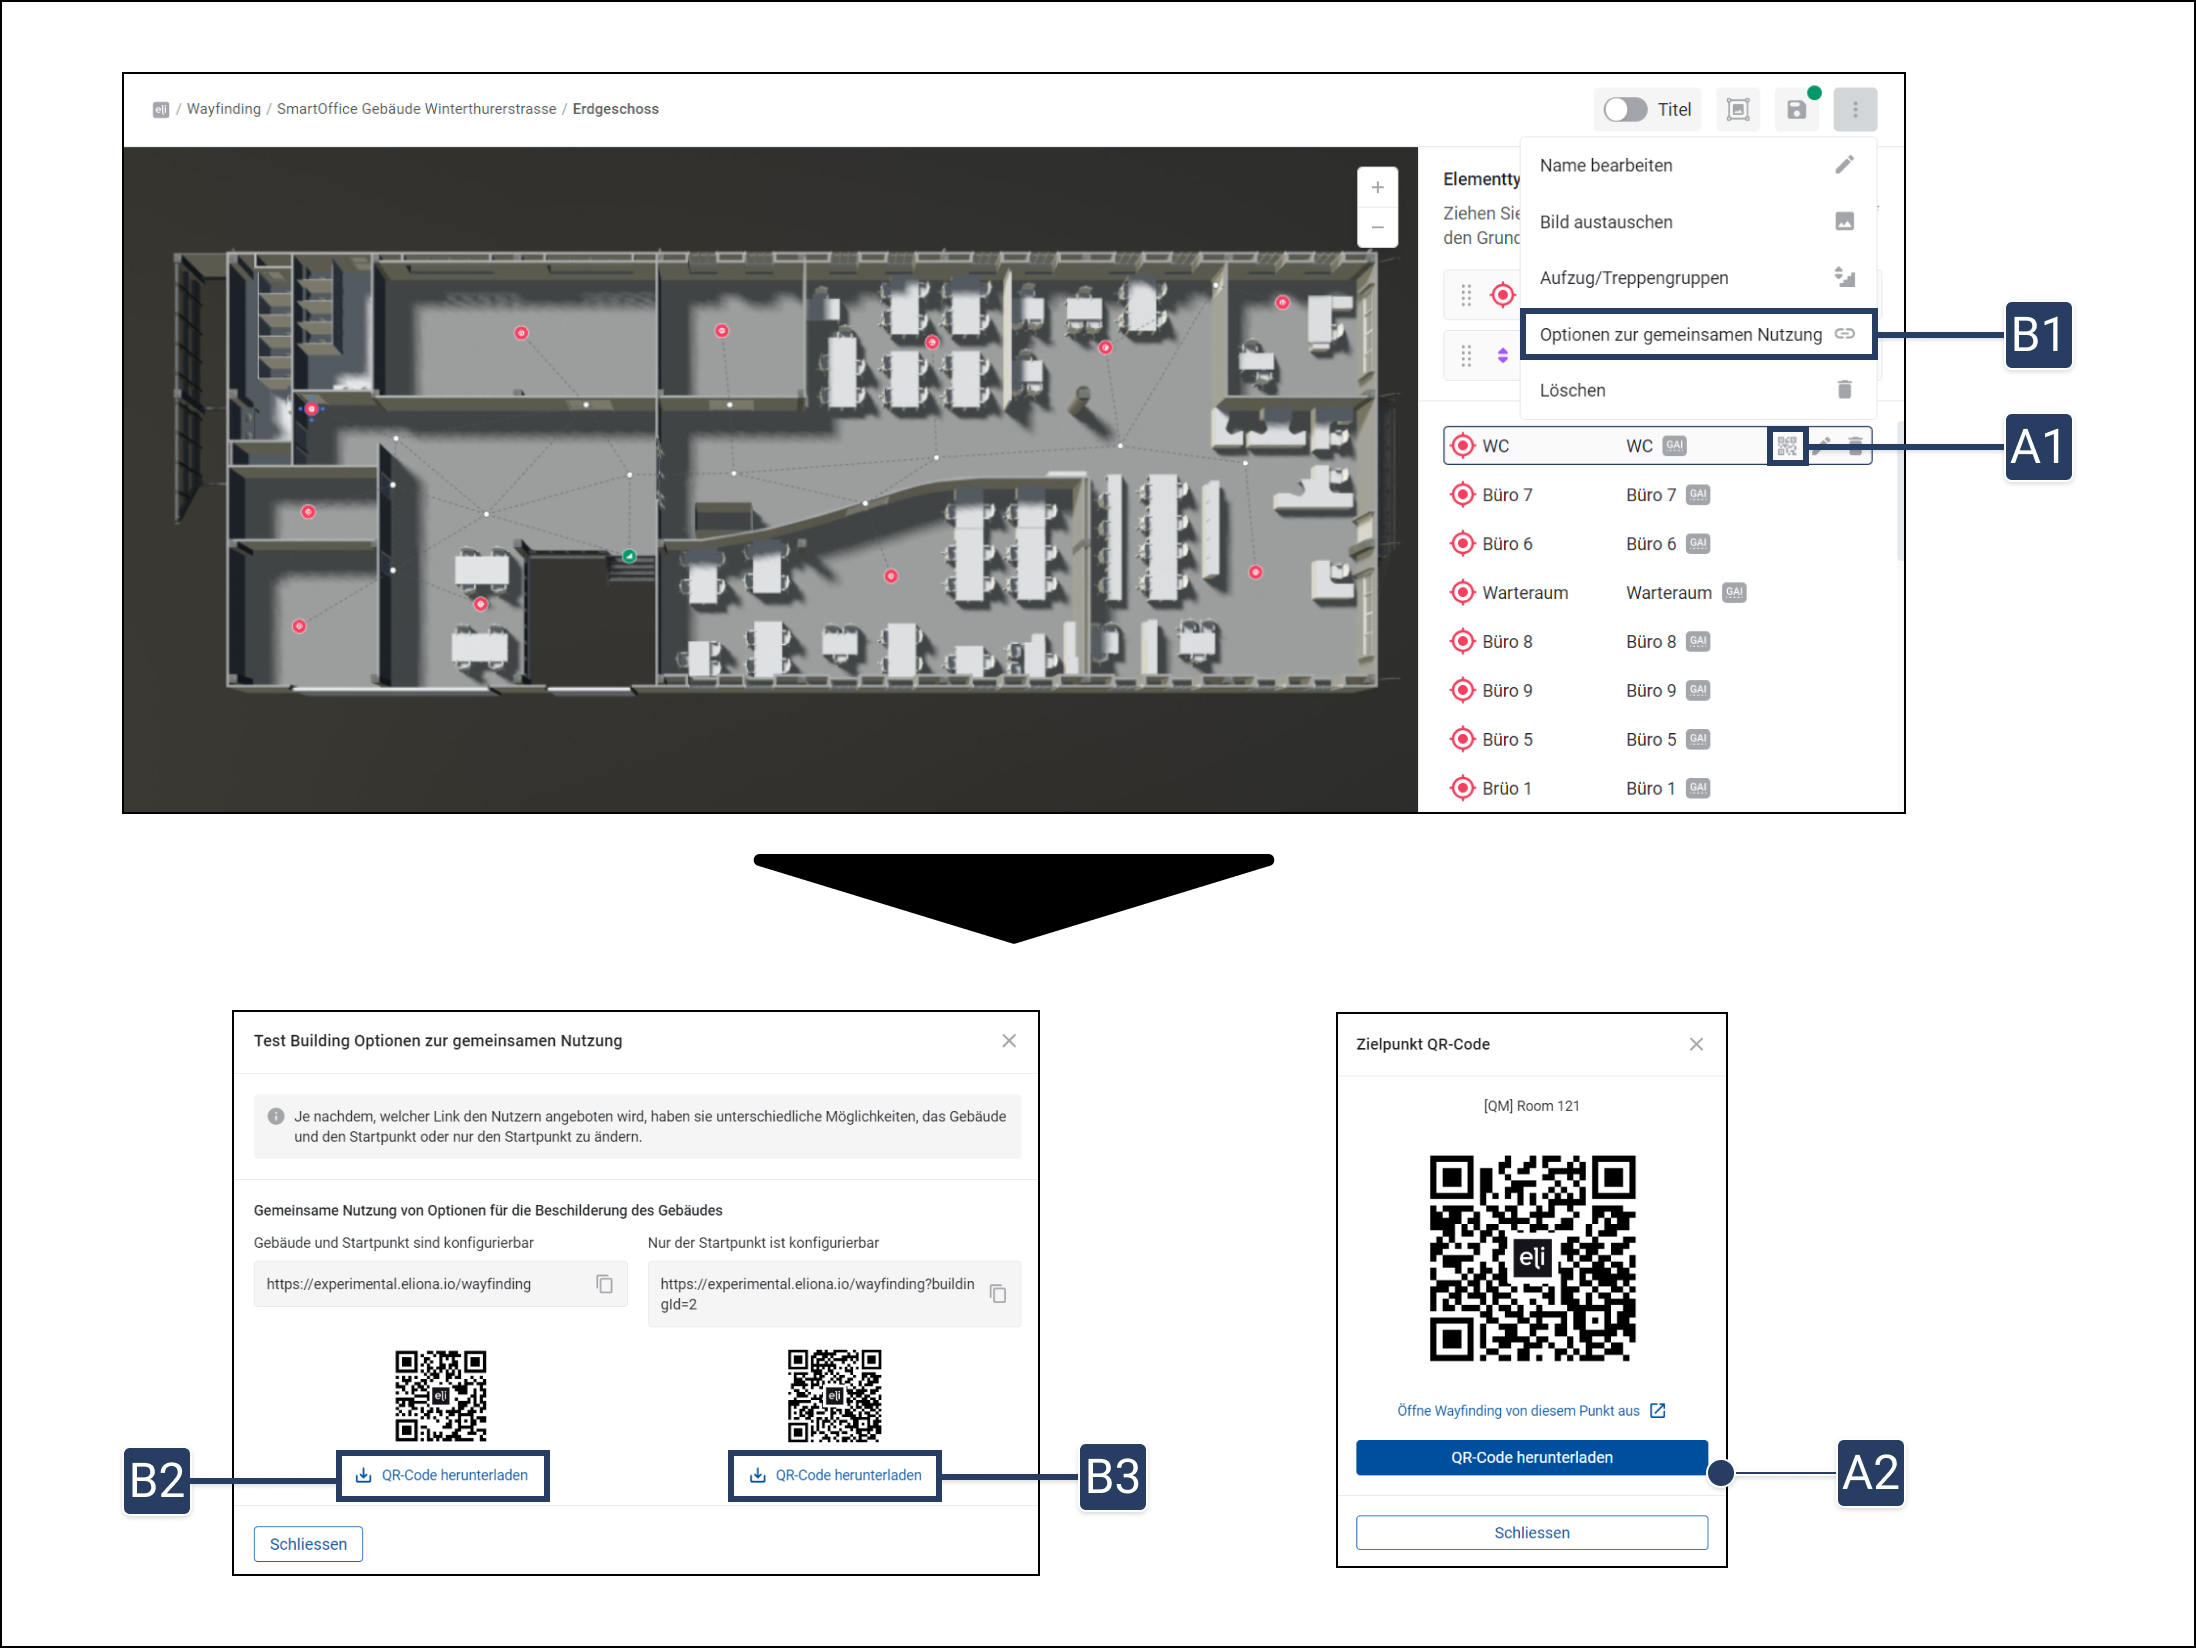
Task: Select the Warteraum list item
Action: 1524,593
